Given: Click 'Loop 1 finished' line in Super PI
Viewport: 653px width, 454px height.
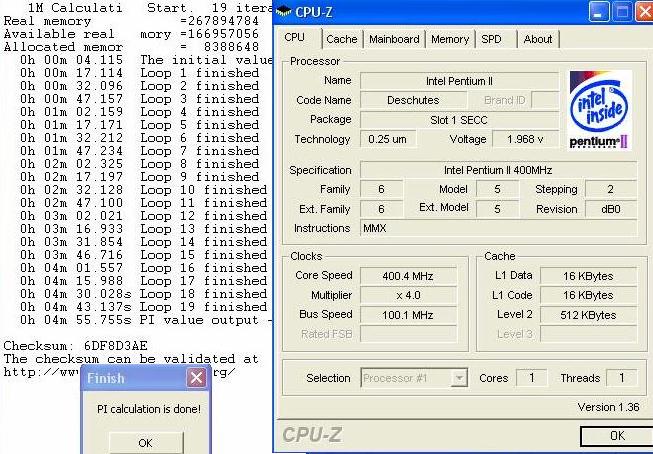Looking at the screenshot, I should (140, 73).
